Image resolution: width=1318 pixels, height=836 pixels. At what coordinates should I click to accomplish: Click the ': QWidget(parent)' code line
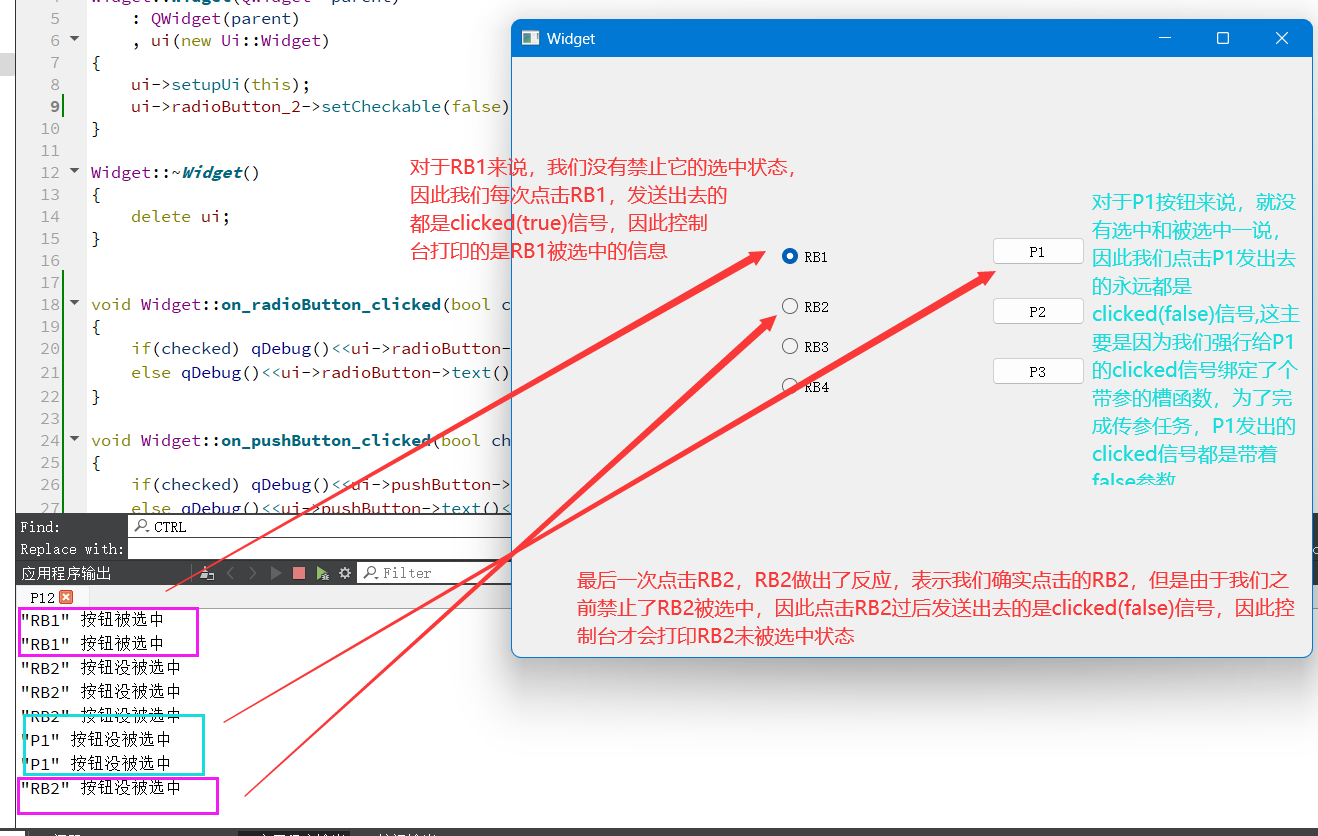click(215, 18)
